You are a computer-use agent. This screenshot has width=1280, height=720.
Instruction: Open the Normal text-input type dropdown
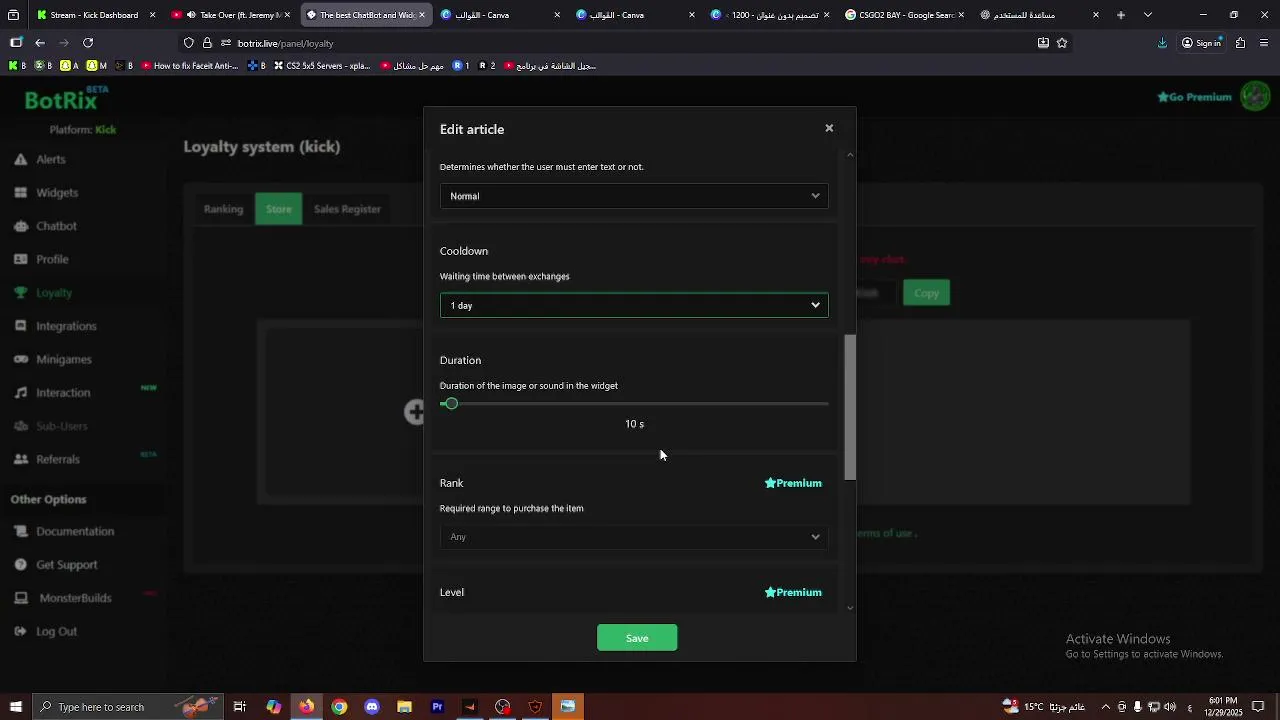tap(634, 196)
